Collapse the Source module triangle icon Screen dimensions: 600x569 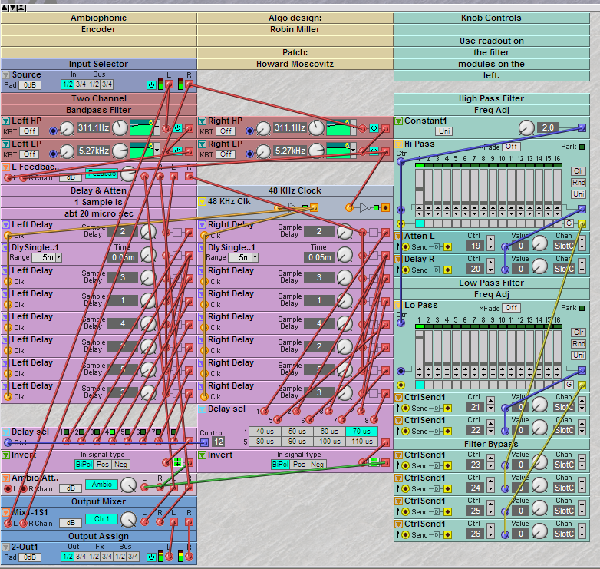click(x=5, y=75)
